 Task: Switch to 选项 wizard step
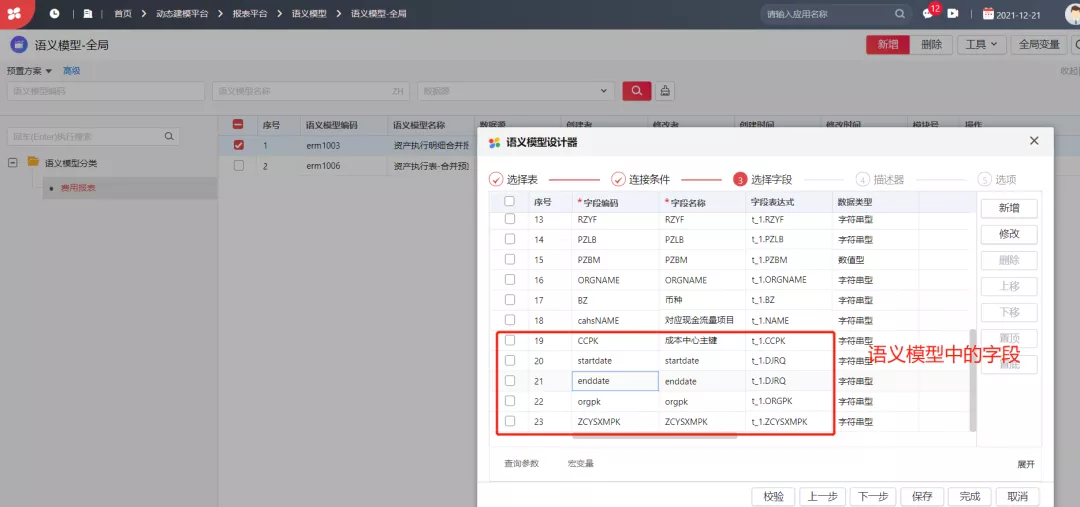[x=997, y=180]
